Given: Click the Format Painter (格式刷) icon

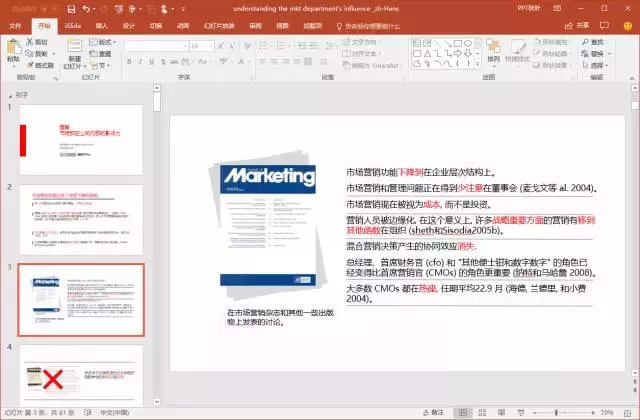Looking at the screenshot, I should coord(29,65).
